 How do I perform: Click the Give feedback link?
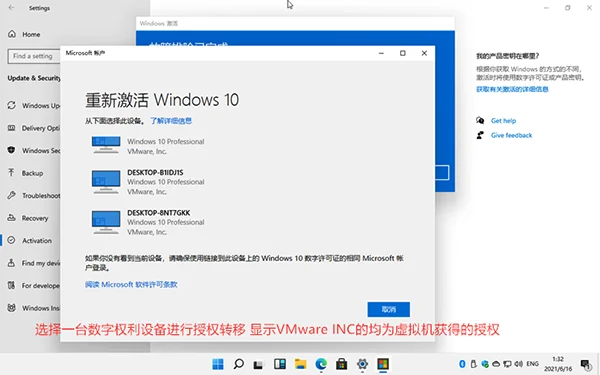pyautogui.click(x=511, y=135)
